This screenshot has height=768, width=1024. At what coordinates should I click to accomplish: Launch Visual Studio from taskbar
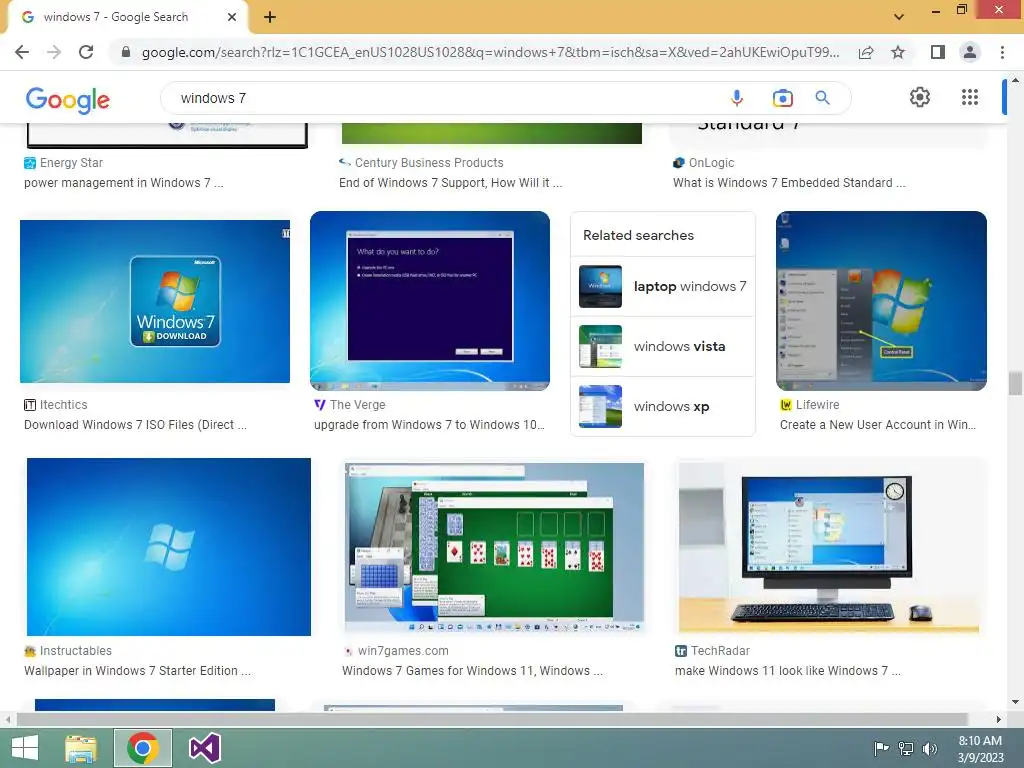coord(204,748)
